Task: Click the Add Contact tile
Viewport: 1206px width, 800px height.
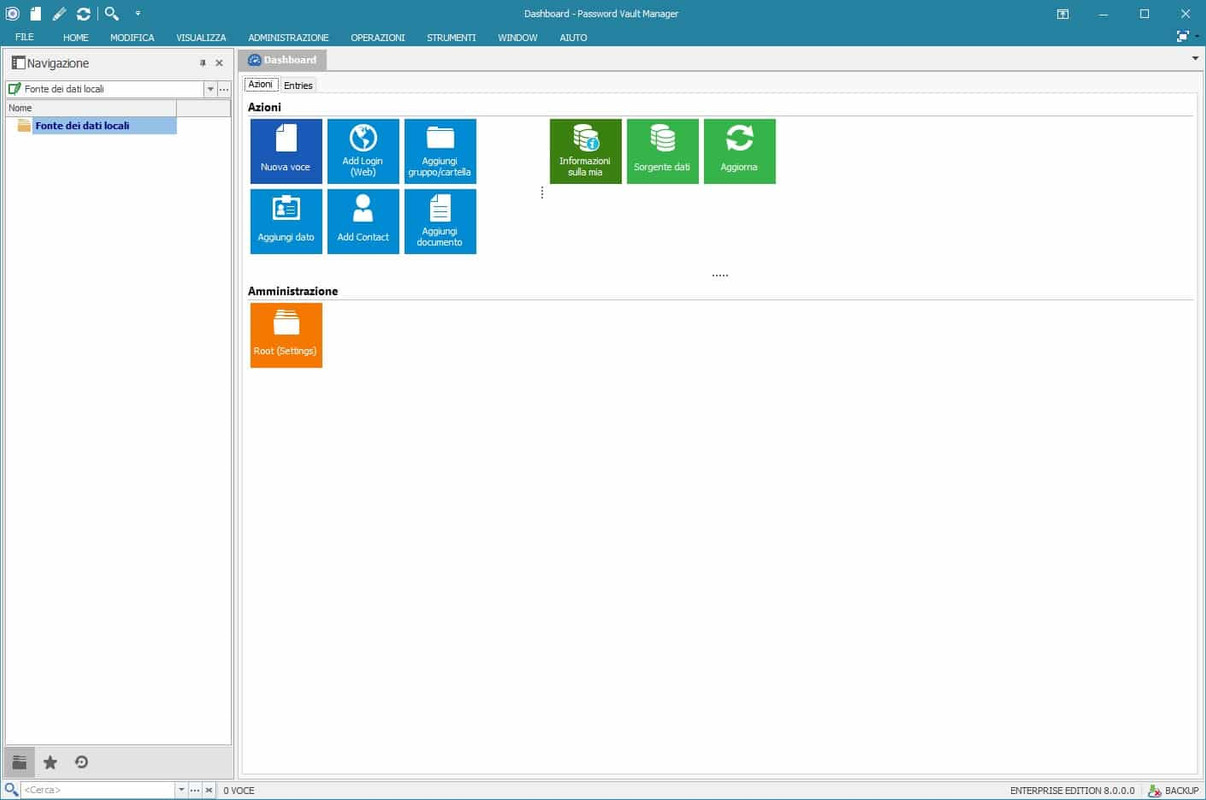Action: (363, 221)
